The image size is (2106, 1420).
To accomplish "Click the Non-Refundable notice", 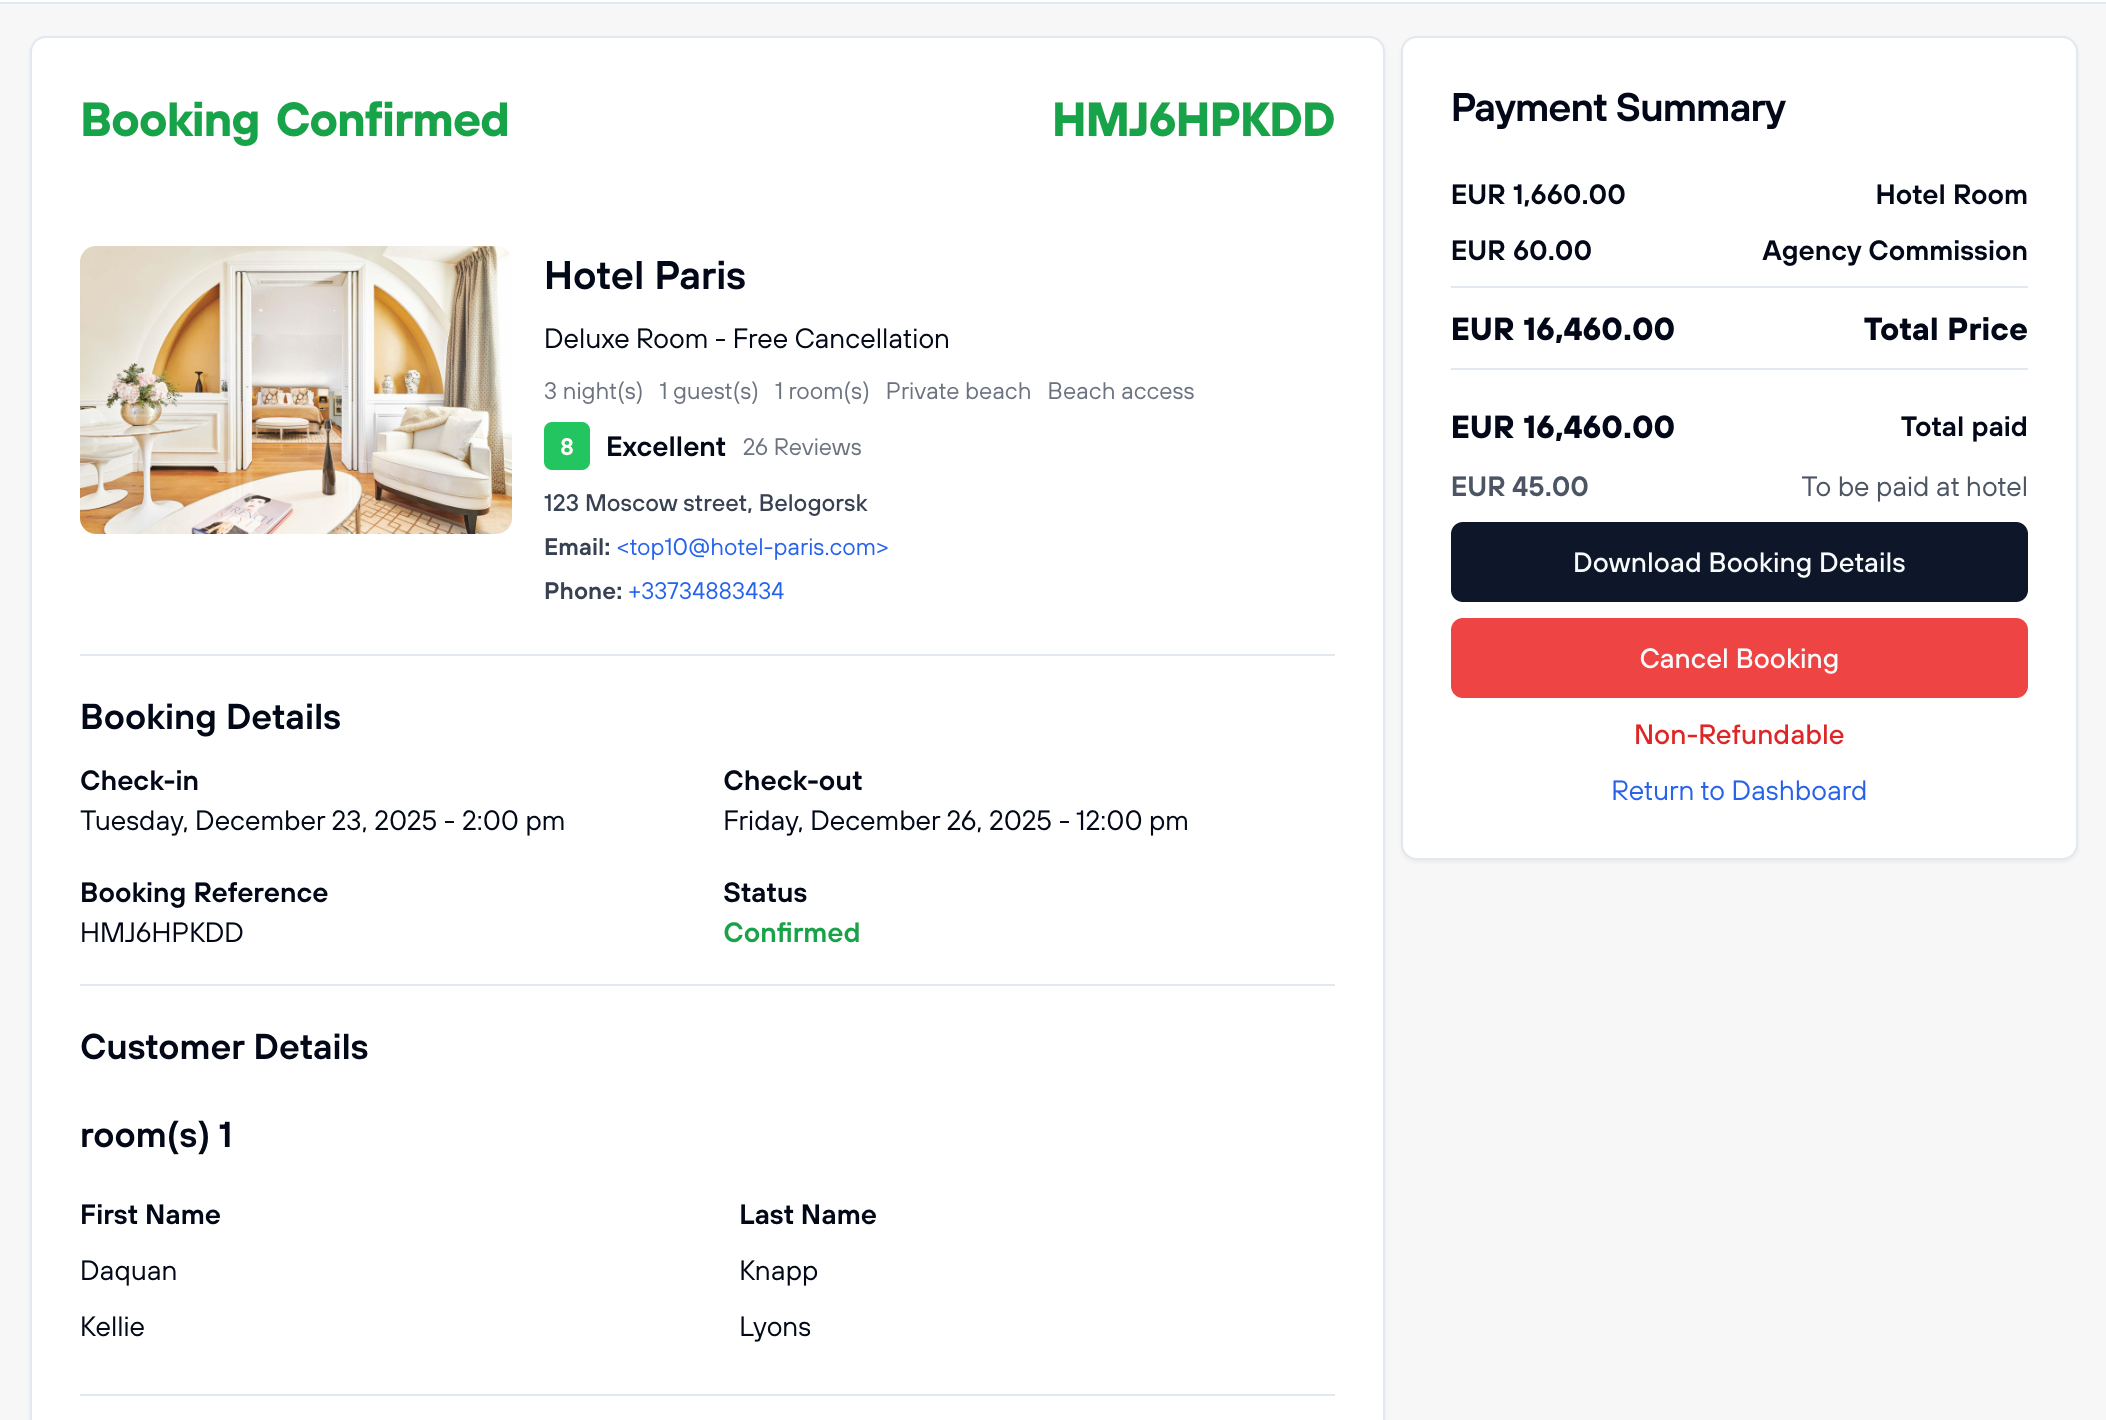I will tap(1738, 735).
